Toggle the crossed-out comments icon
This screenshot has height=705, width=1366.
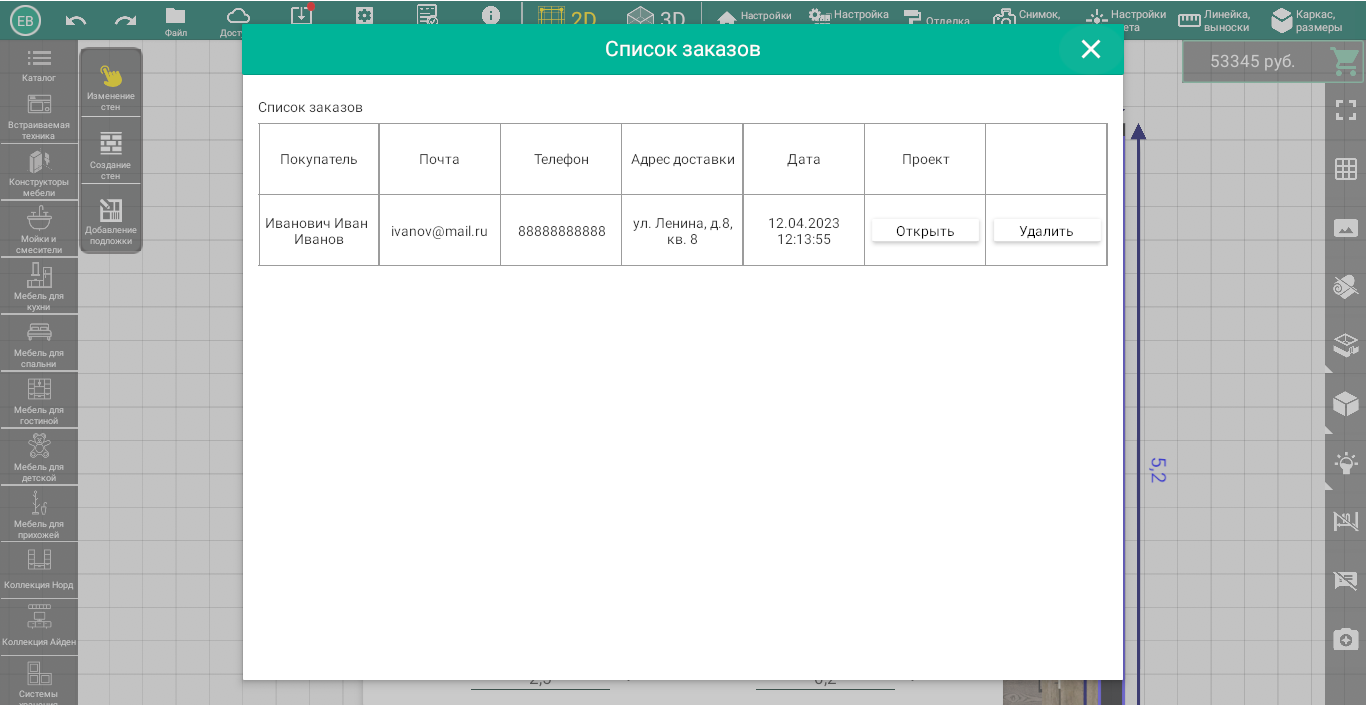(x=1346, y=580)
